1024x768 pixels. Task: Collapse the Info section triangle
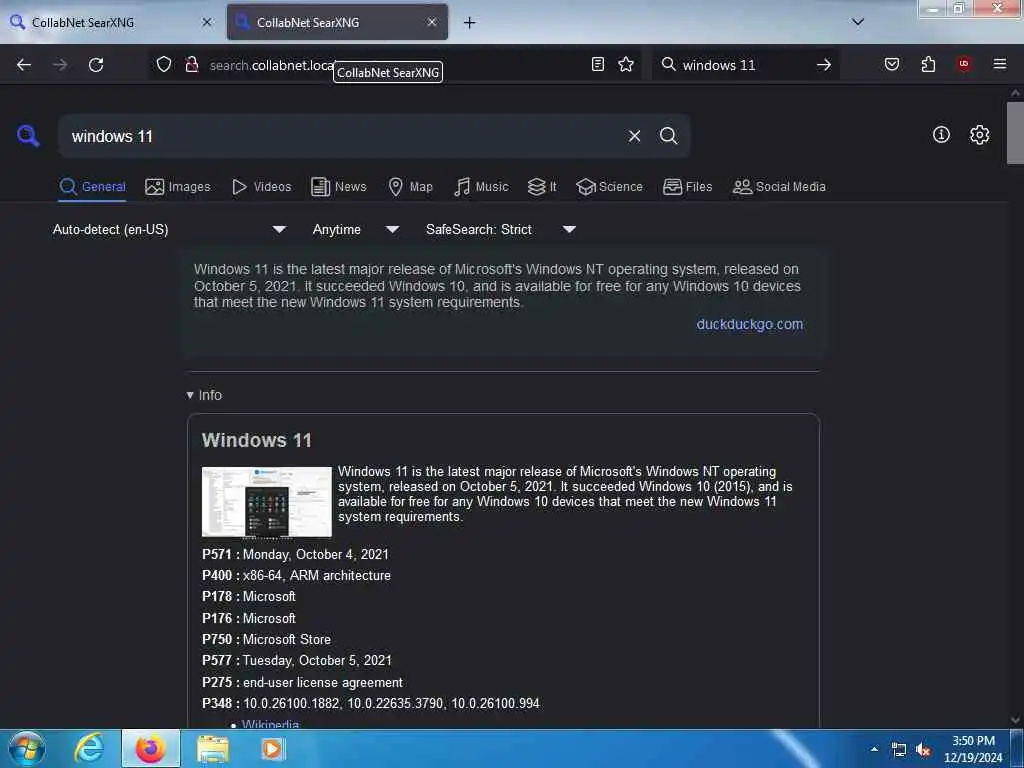[x=190, y=395]
